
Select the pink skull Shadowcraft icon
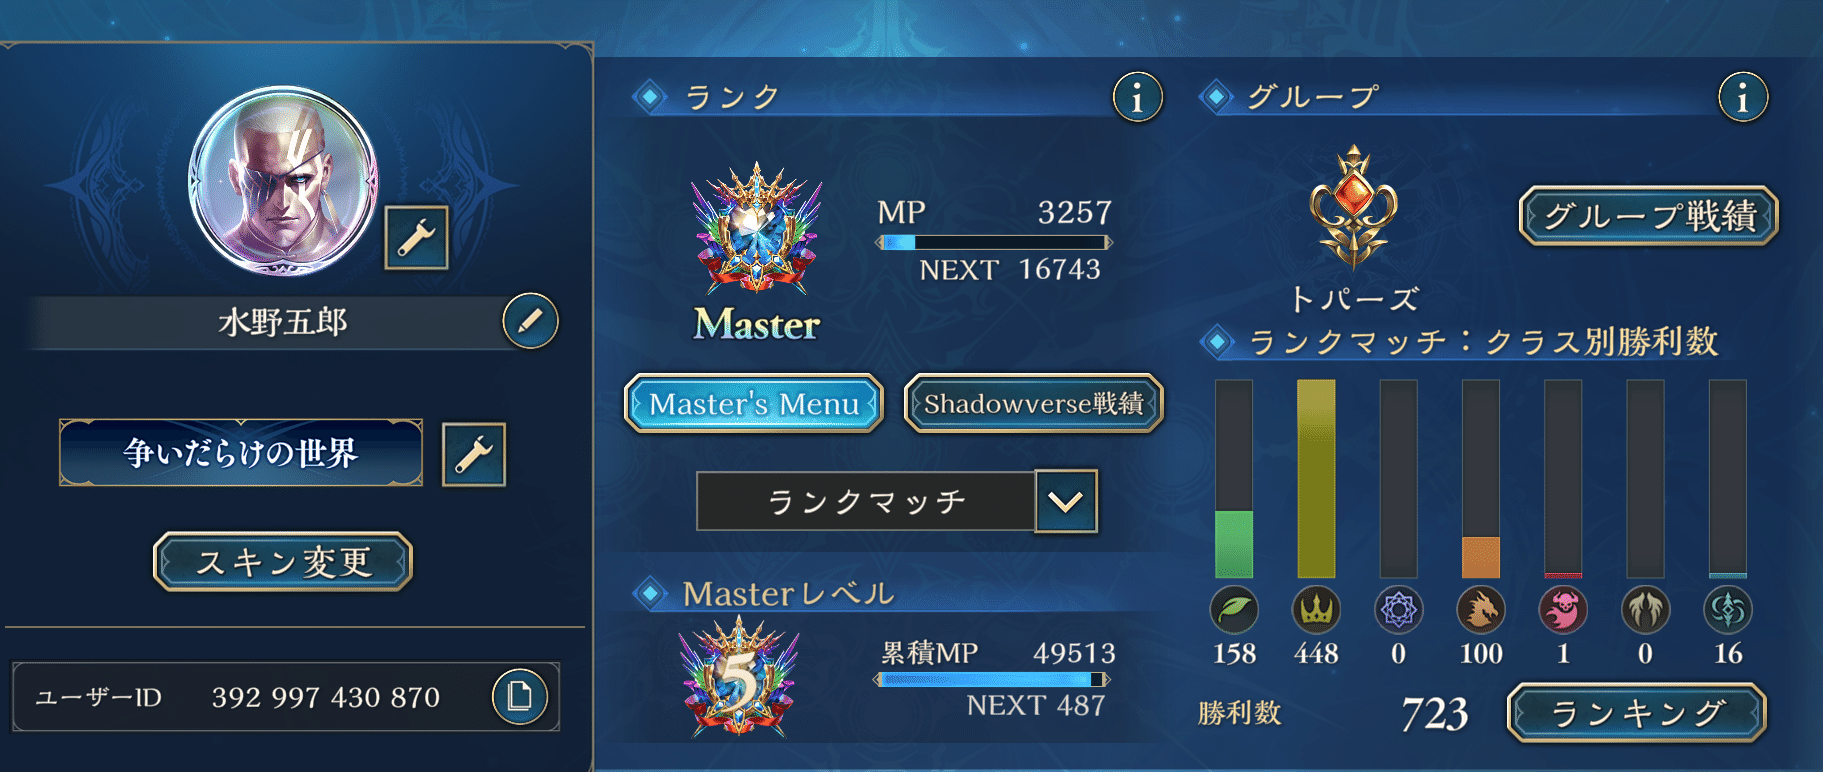[1563, 609]
